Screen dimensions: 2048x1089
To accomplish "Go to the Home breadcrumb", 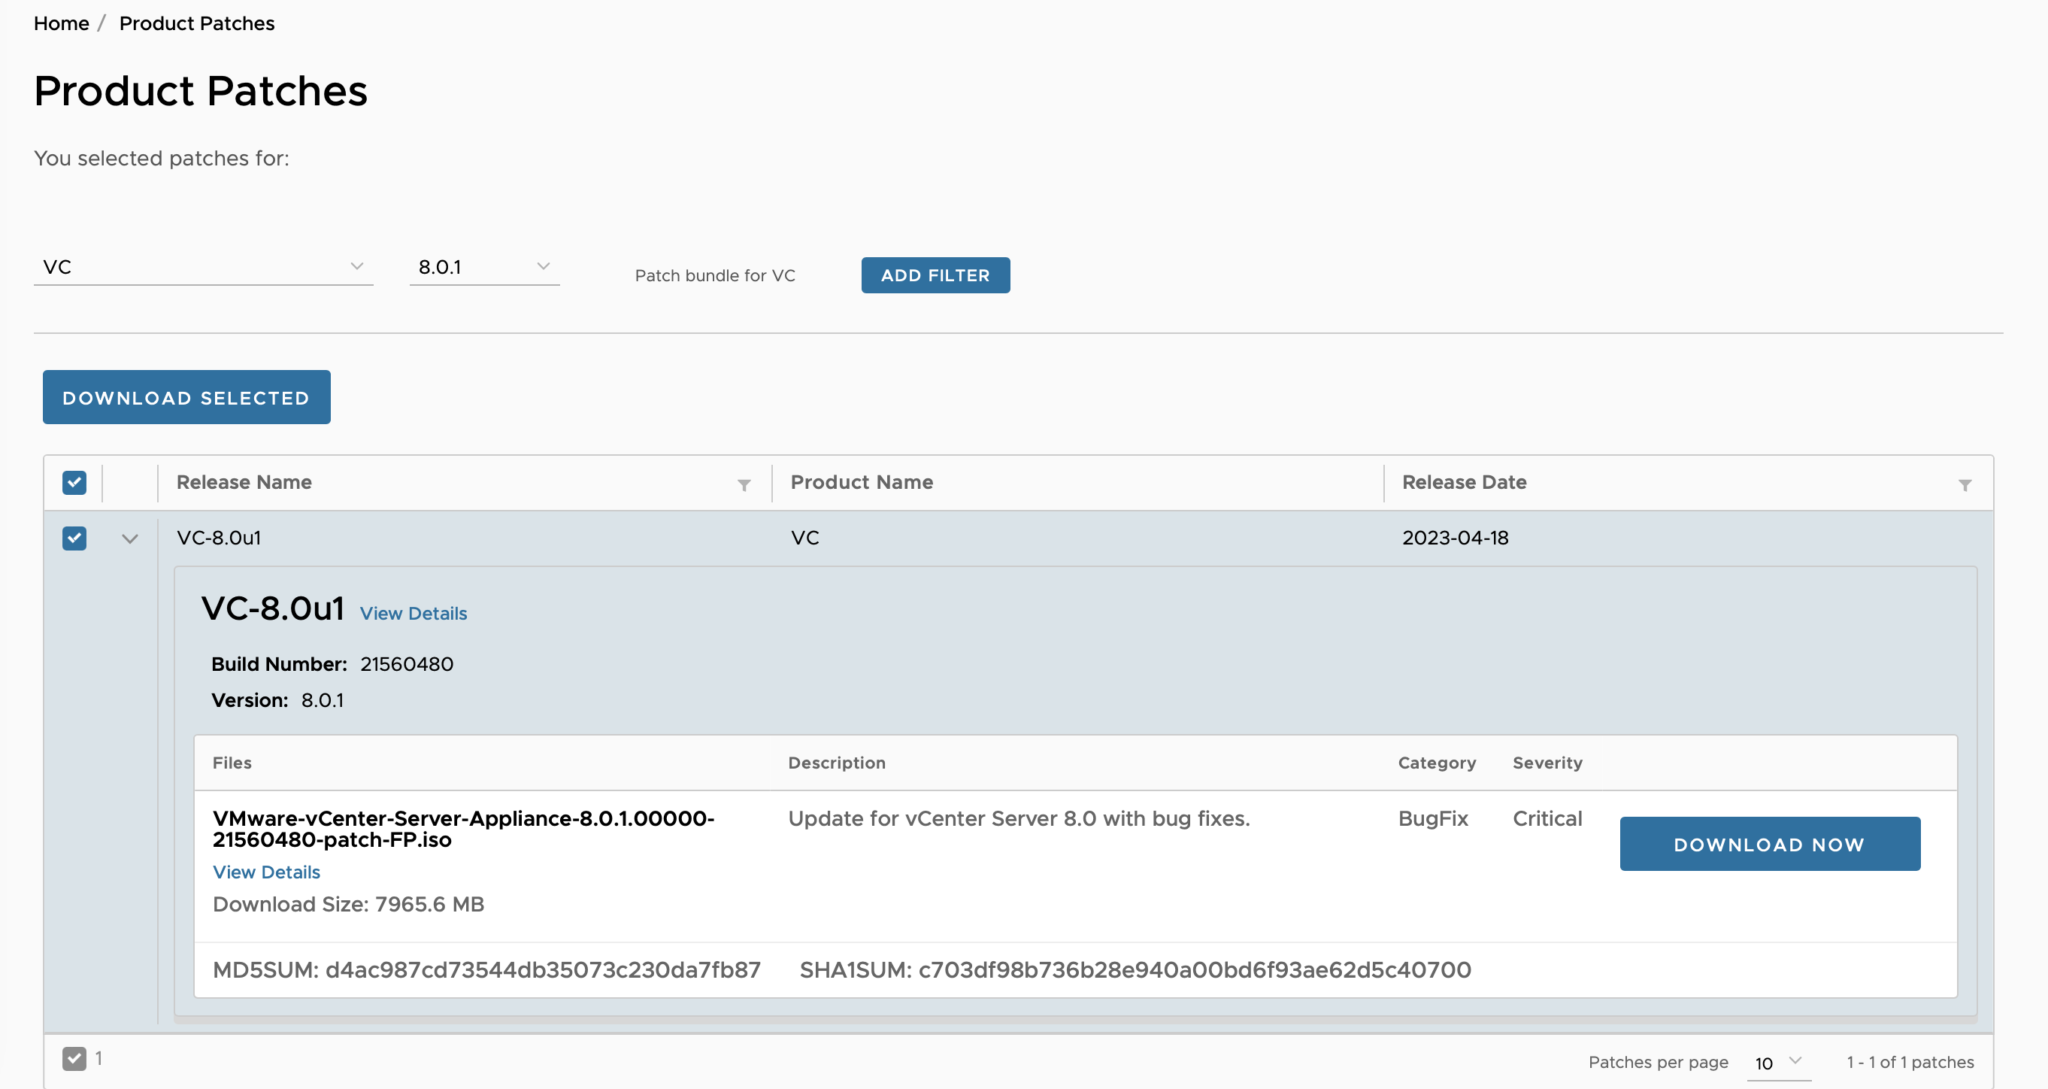I will [x=61, y=23].
